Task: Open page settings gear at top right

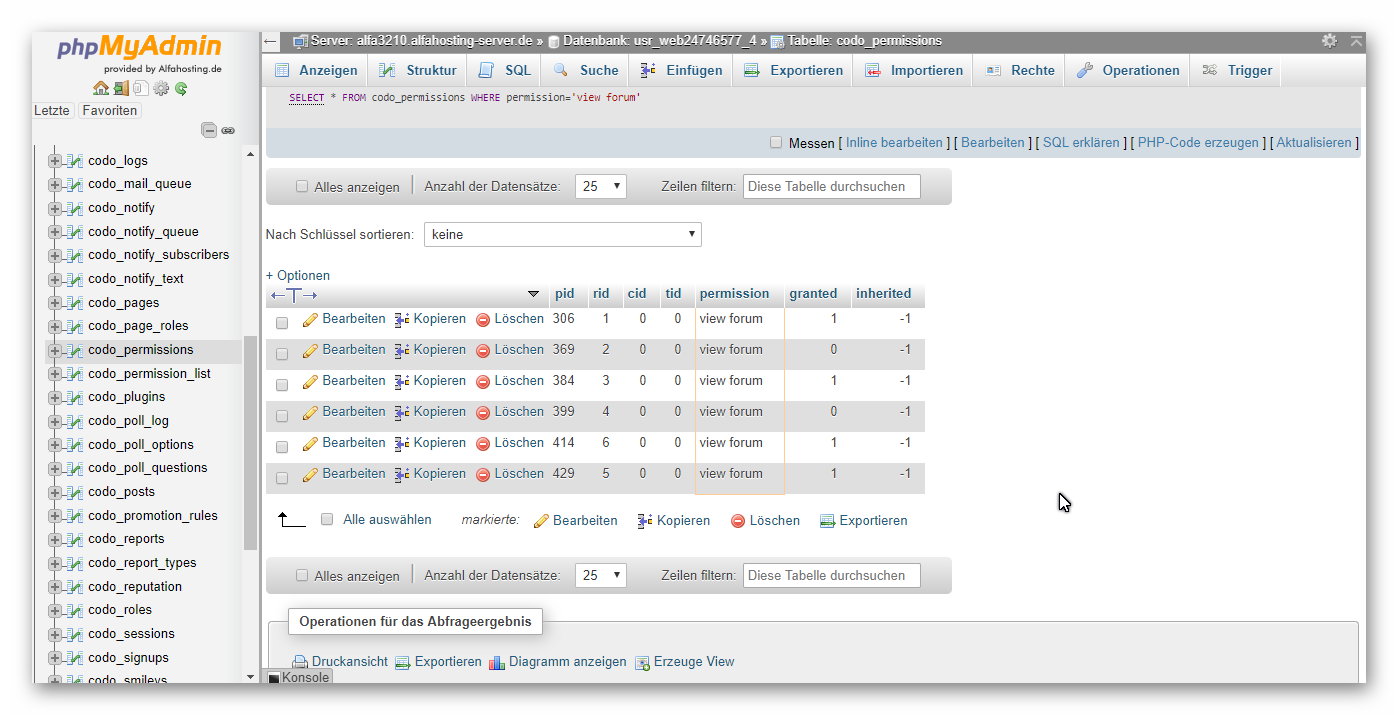Action: tap(1329, 41)
